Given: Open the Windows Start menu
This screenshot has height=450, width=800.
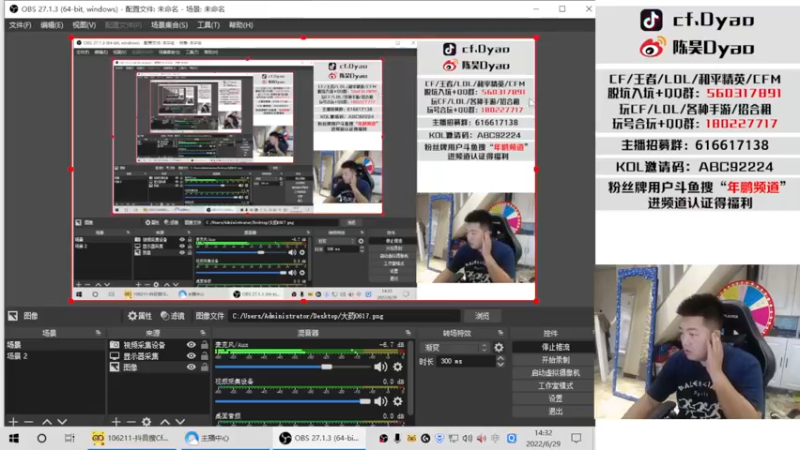Looking at the screenshot, I should click(x=14, y=438).
